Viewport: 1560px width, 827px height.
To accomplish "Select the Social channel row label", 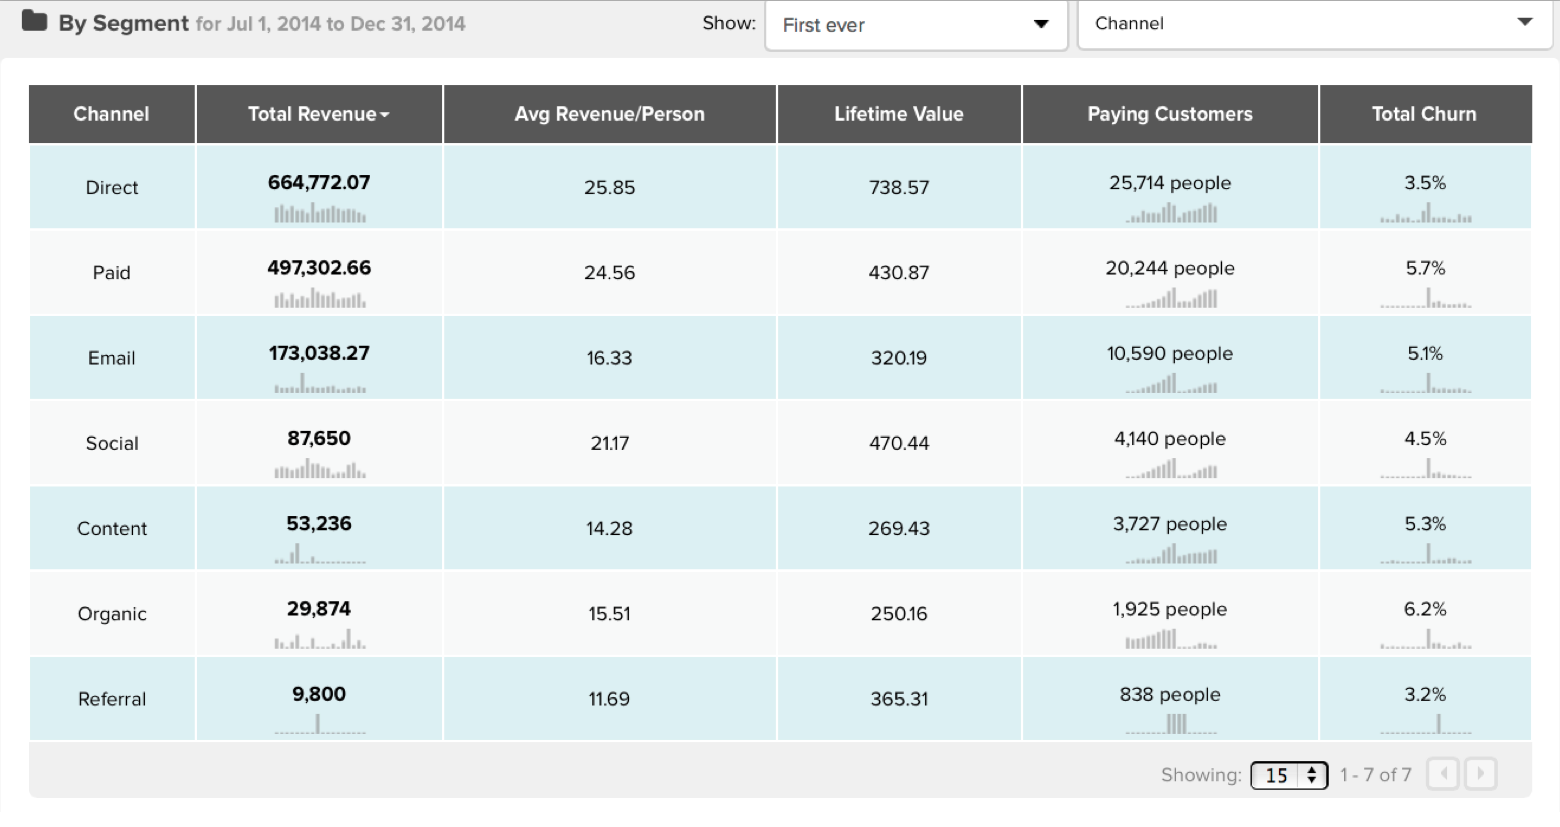I will [112, 443].
